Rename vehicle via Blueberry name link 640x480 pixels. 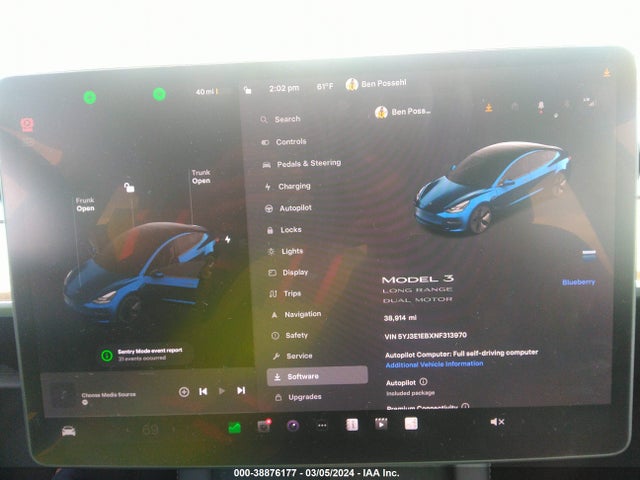coord(578,282)
